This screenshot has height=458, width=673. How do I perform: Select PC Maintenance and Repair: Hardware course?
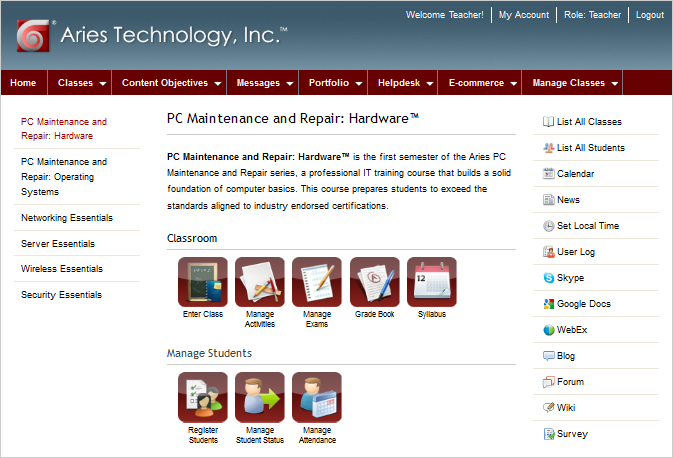tap(64, 129)
